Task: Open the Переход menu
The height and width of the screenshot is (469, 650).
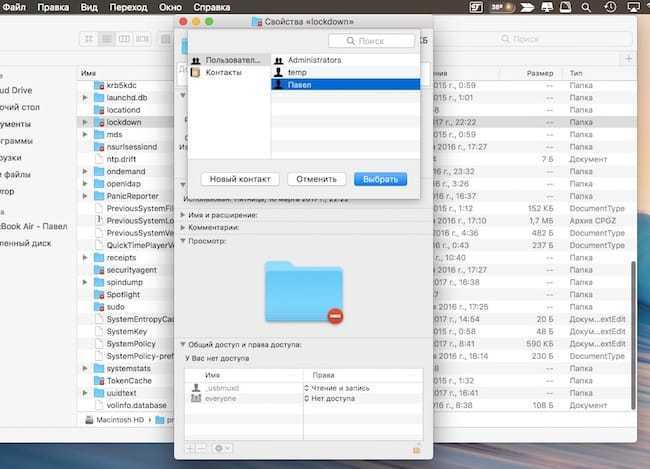Action: click(129, 7)
